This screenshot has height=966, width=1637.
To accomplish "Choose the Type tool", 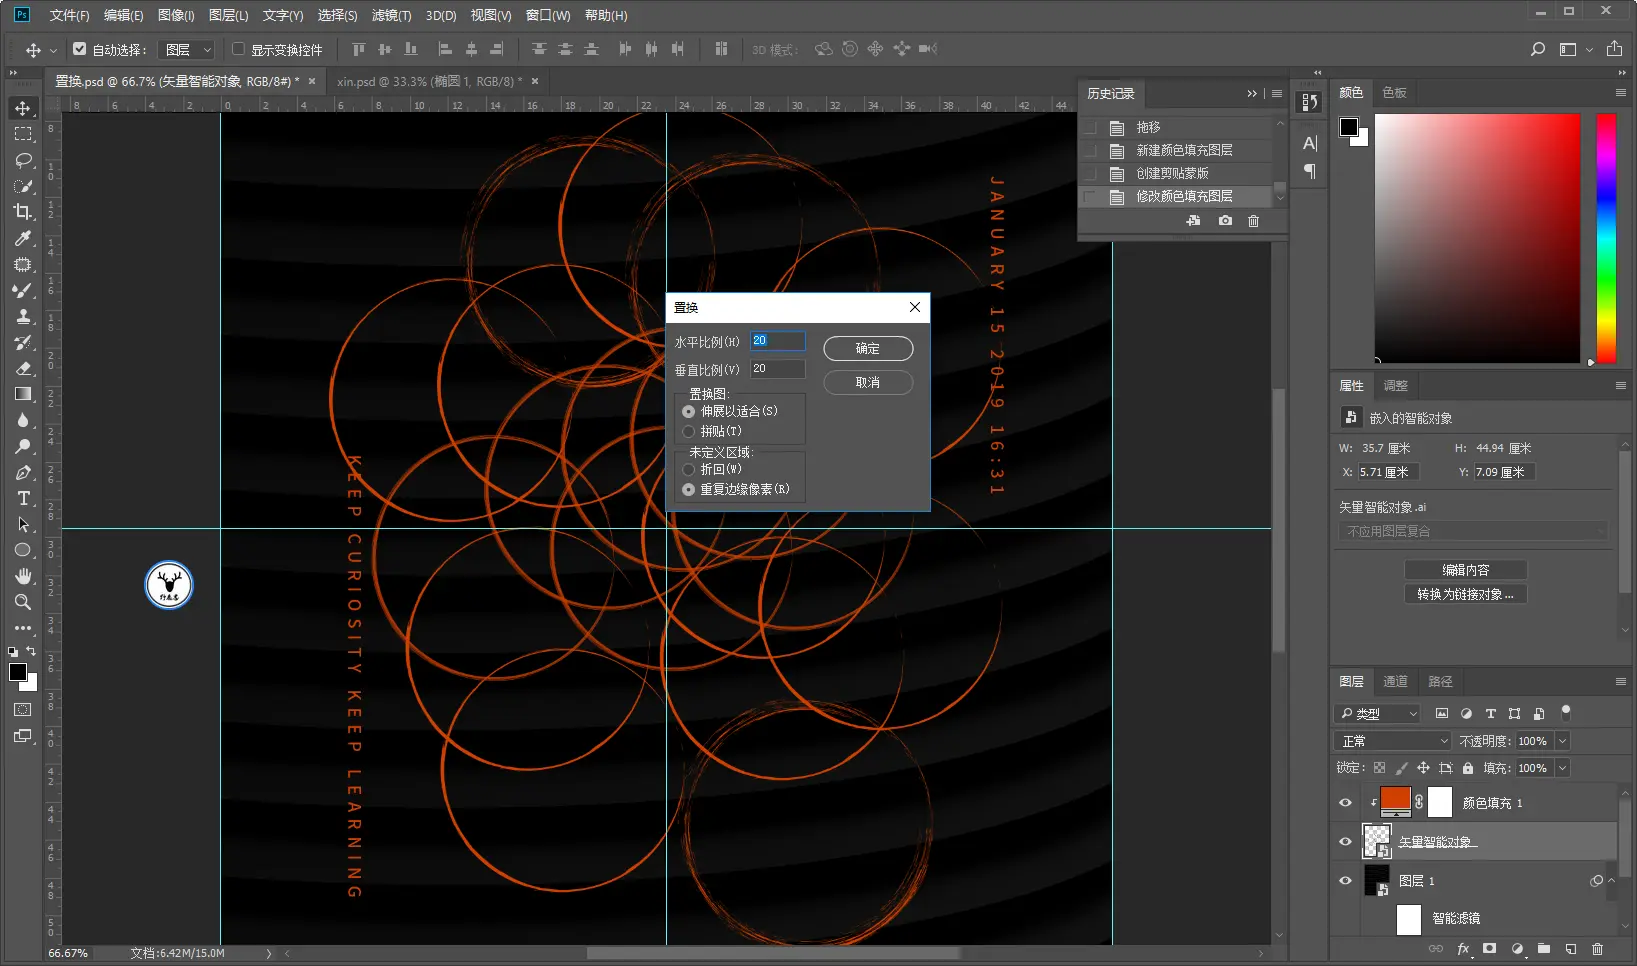I will 23,498.
